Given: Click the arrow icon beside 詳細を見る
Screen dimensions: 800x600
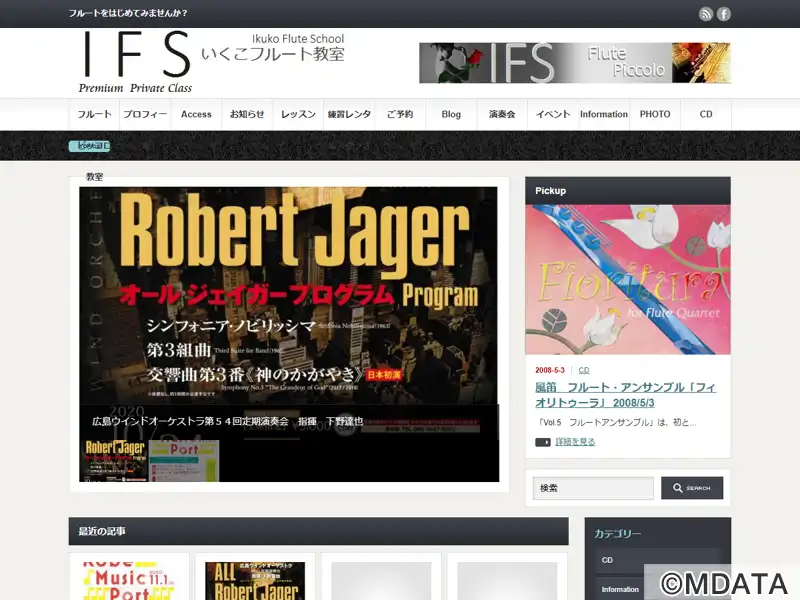Looking at the screenshot, I should tap(543, 442).
